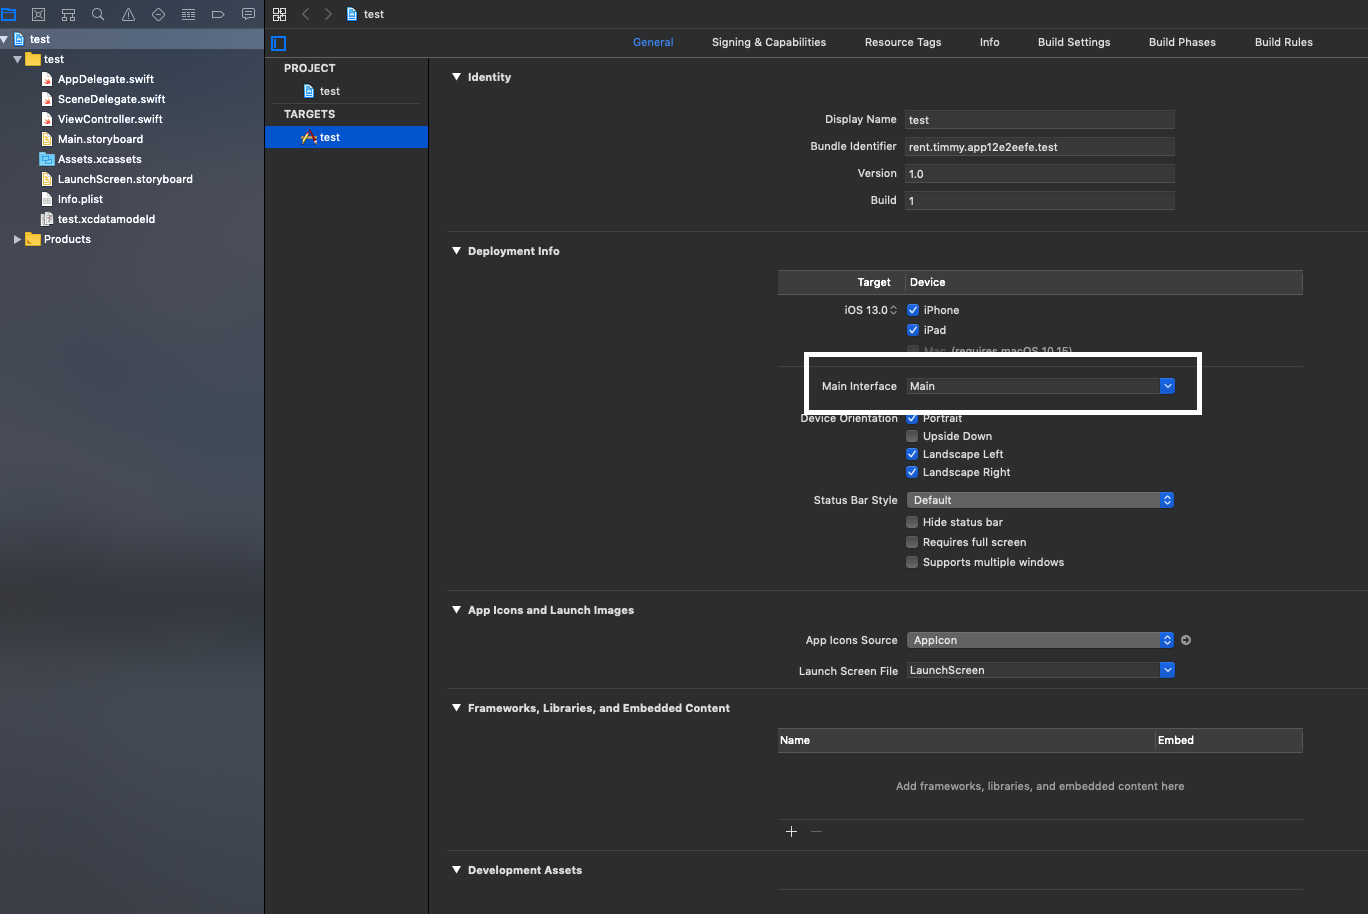Open the Issue navigator warning icon
Screen dimensions: 1368x914
(128, 15)
